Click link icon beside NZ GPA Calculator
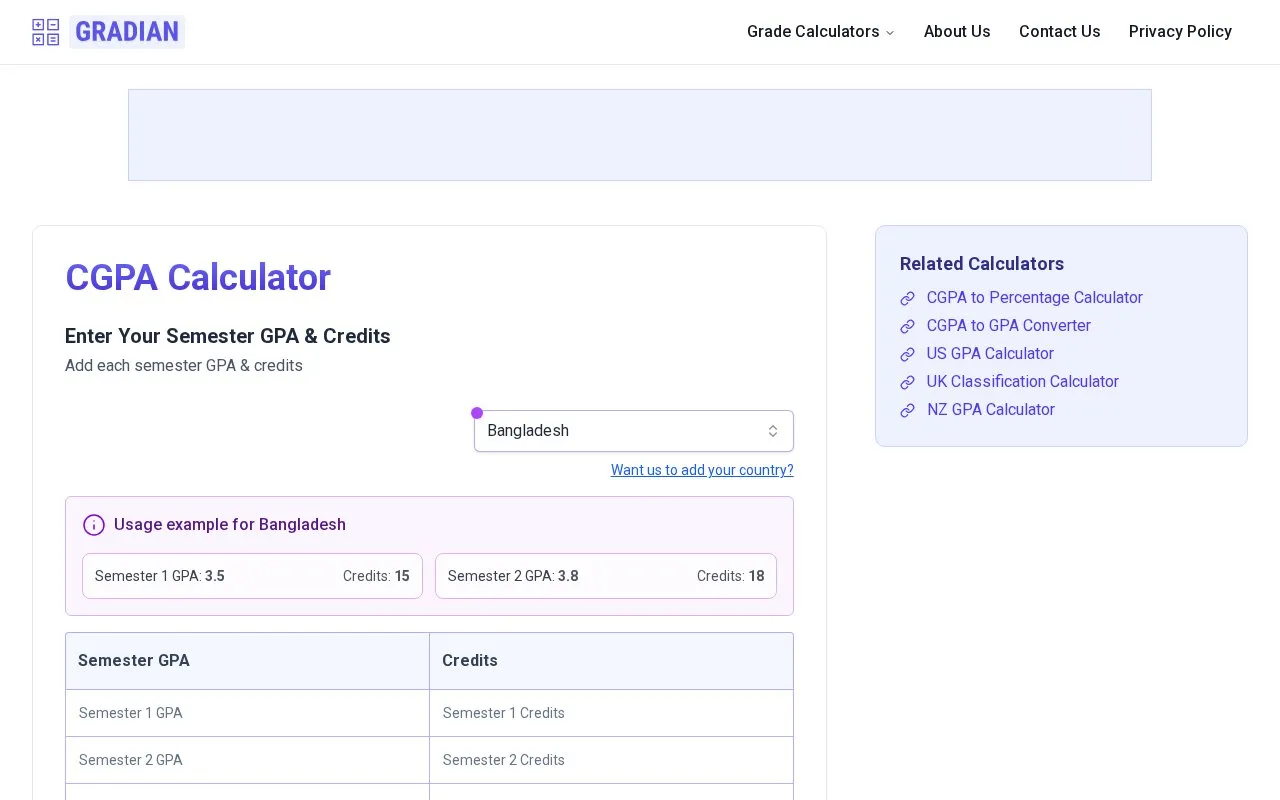This screenshot has width=1280, height=800. pos(907,411)
